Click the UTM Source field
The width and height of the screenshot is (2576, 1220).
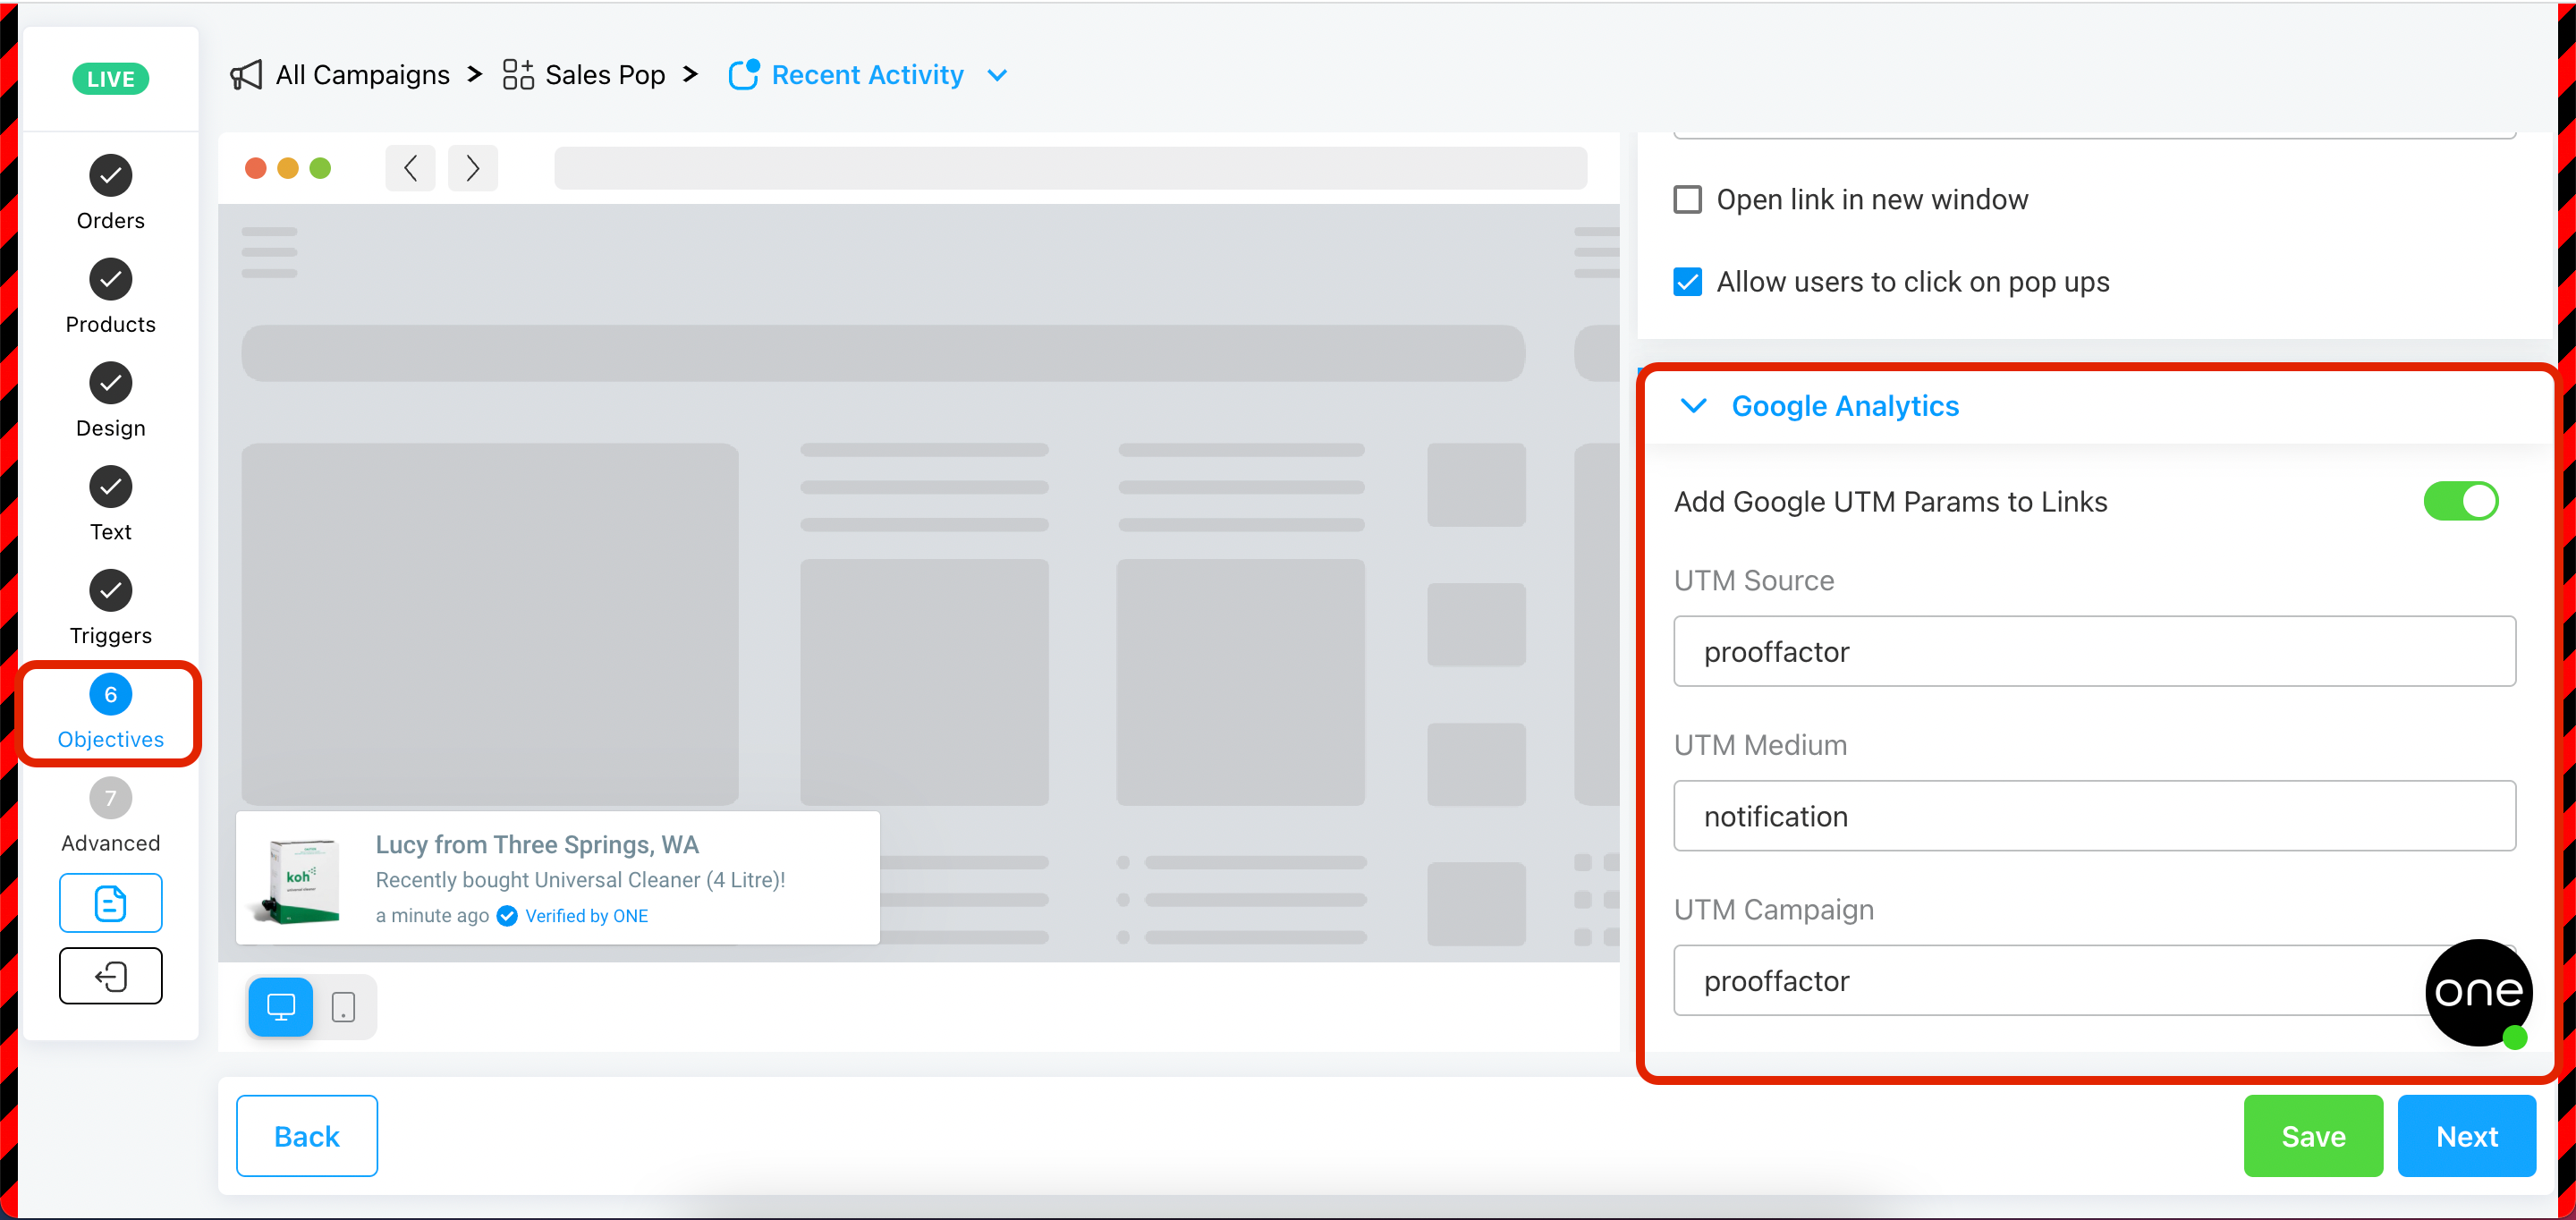tap(2094, 651)
